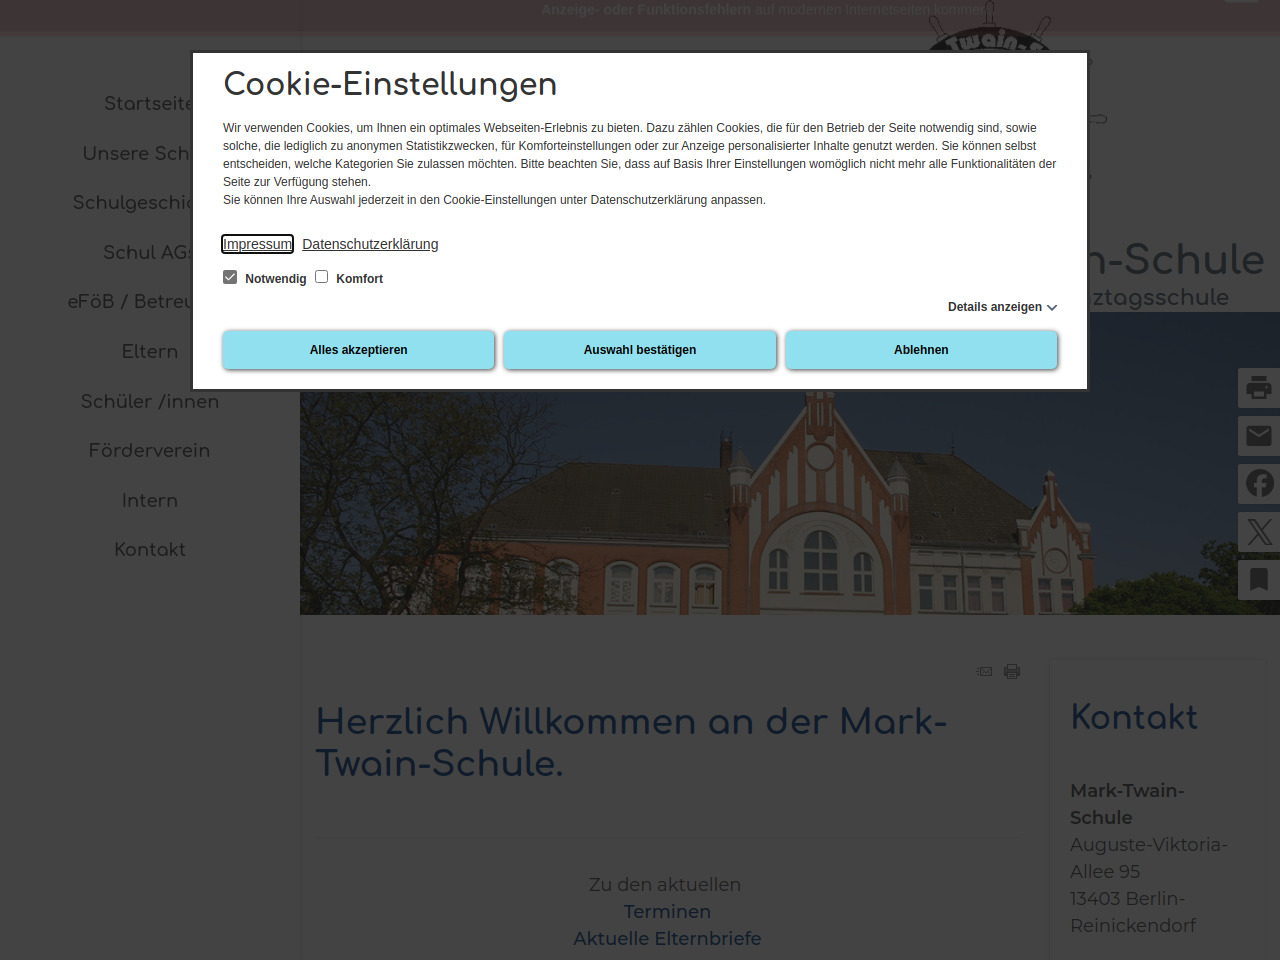Select Förderverein in the side navigation

click(150, 451)
